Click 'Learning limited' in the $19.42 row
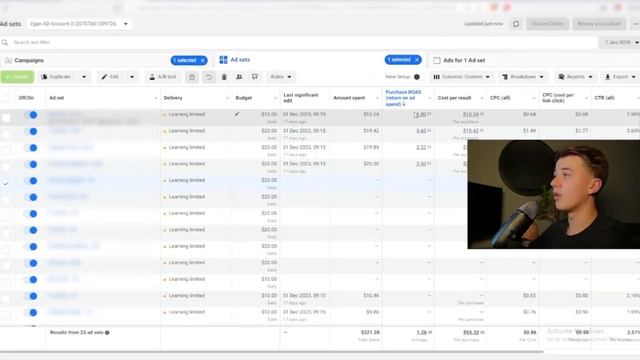640x360 pixels. 187,131
